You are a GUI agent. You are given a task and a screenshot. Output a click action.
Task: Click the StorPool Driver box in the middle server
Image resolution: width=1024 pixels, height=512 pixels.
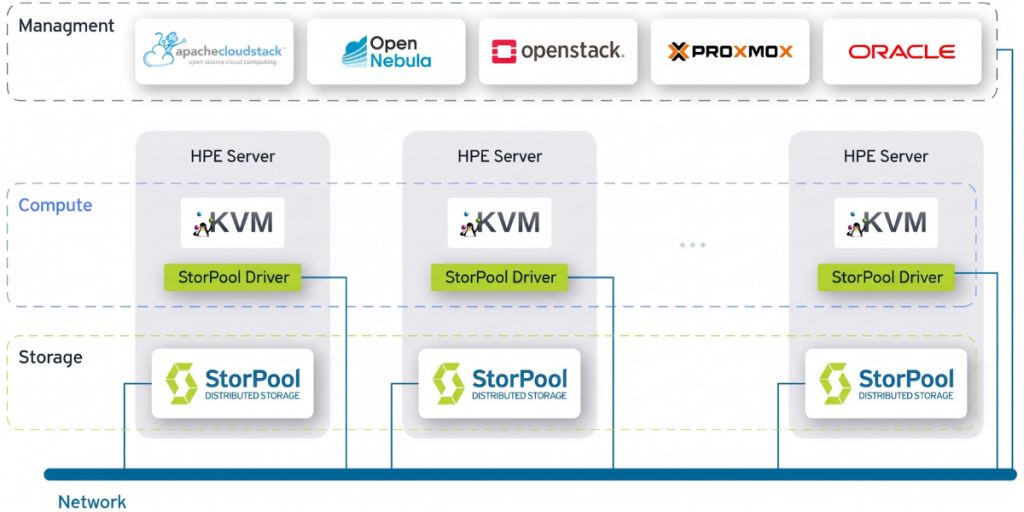tap(500, 278)
